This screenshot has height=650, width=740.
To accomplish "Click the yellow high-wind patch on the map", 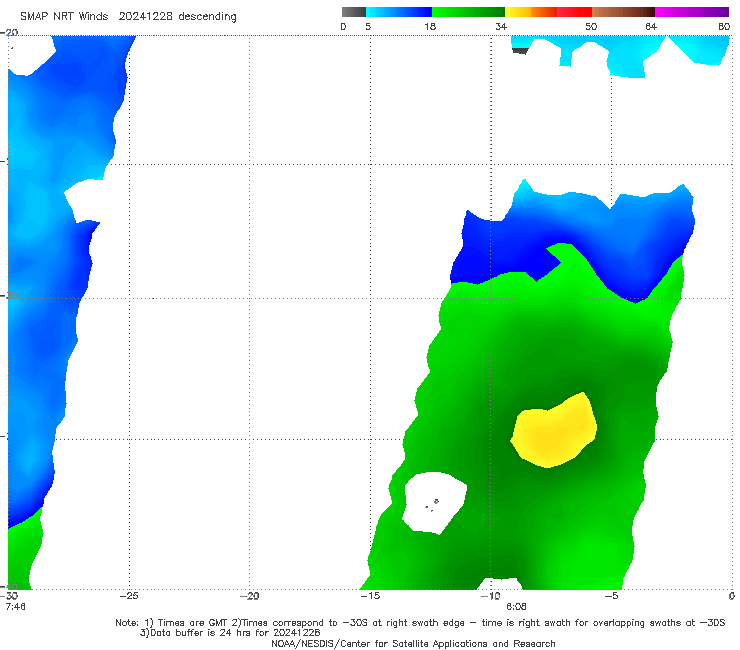I will (x=554, y=431).
